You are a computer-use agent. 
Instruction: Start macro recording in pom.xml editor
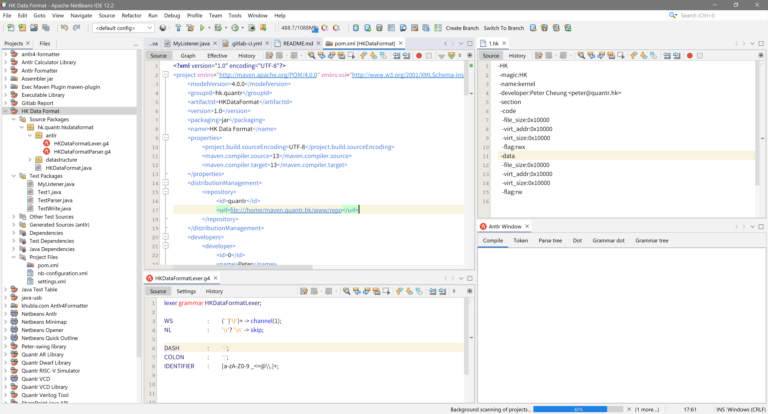pos(419,56)
